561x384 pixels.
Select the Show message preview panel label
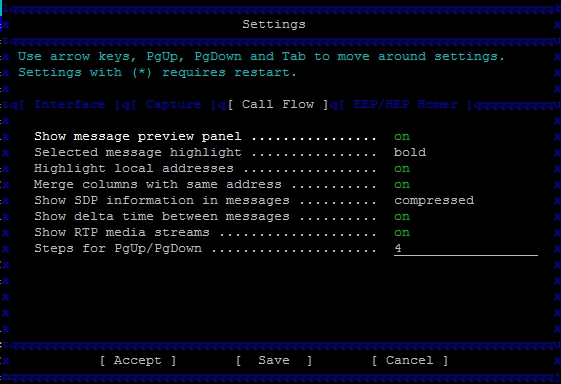click(x=138, y=136)
